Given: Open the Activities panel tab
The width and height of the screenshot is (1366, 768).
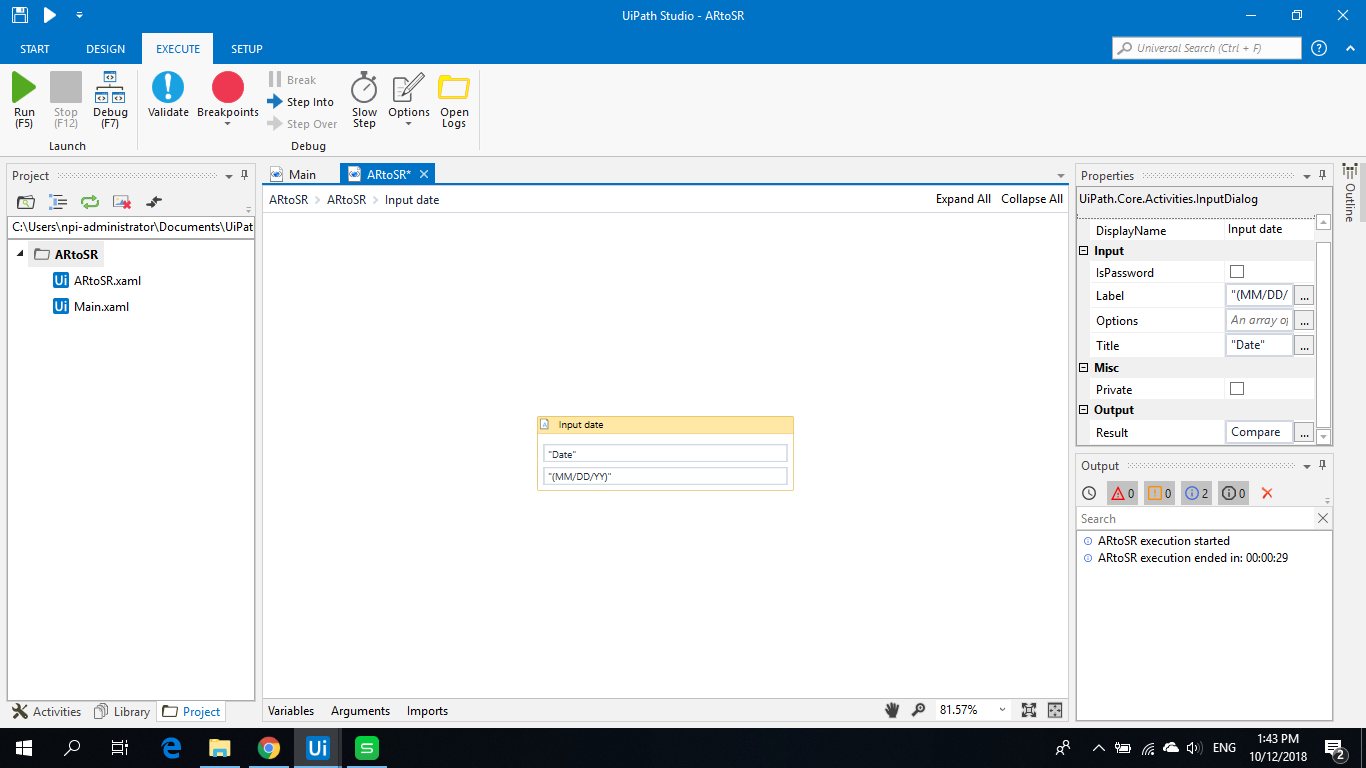Looking at the screenshot, I should [46, 712].
